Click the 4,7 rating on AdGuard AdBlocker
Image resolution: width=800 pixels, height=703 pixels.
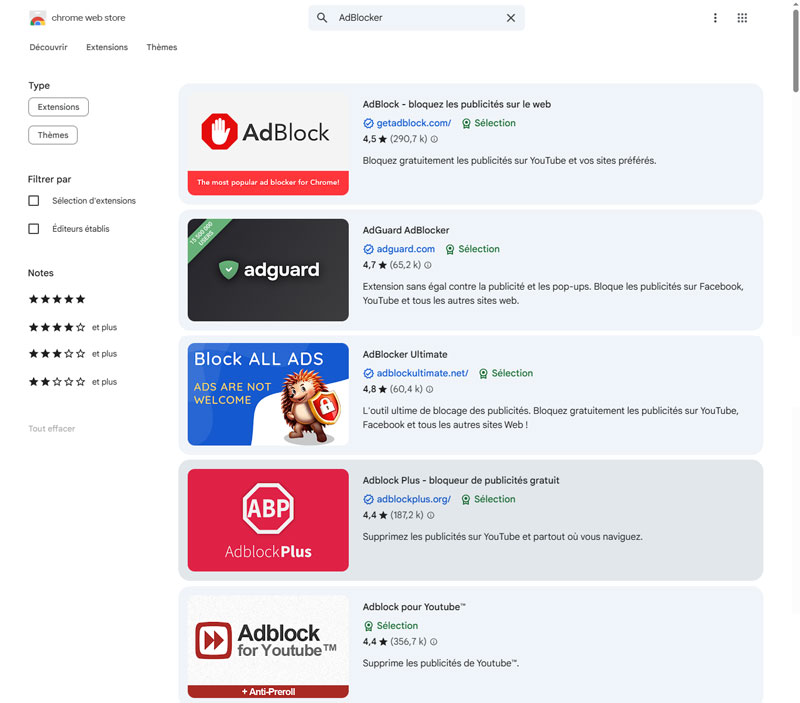pyautogui.click(x=375, y=265)
